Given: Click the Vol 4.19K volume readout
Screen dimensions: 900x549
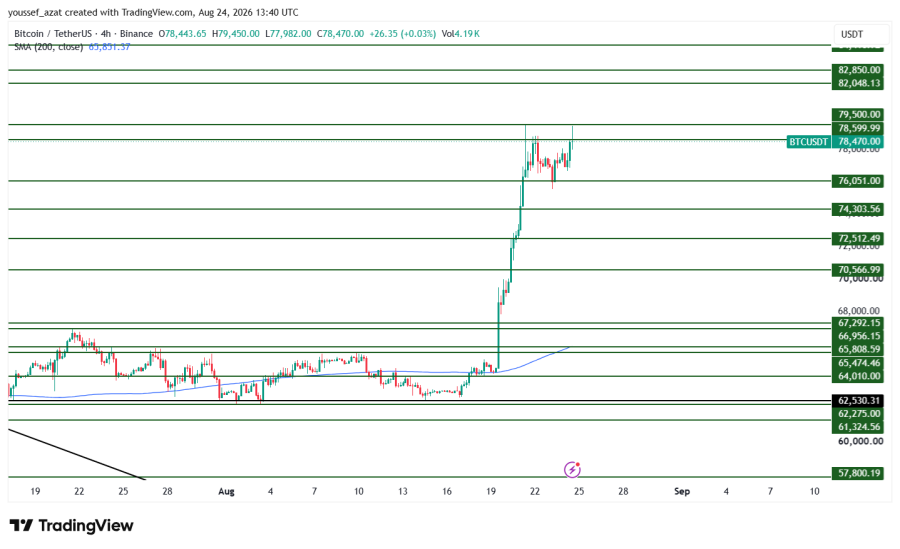Looking at the screenshot, I should [460, 34].
